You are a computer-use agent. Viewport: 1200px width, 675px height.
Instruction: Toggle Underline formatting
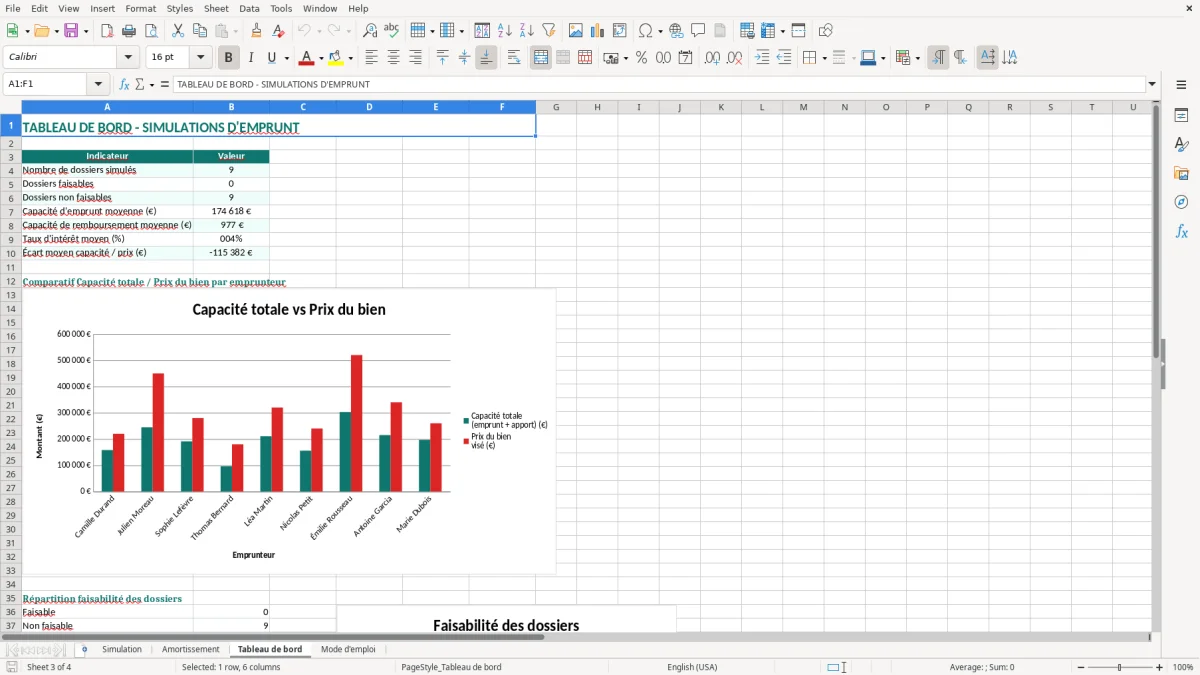pyautogui.click(x=272, y=58)
